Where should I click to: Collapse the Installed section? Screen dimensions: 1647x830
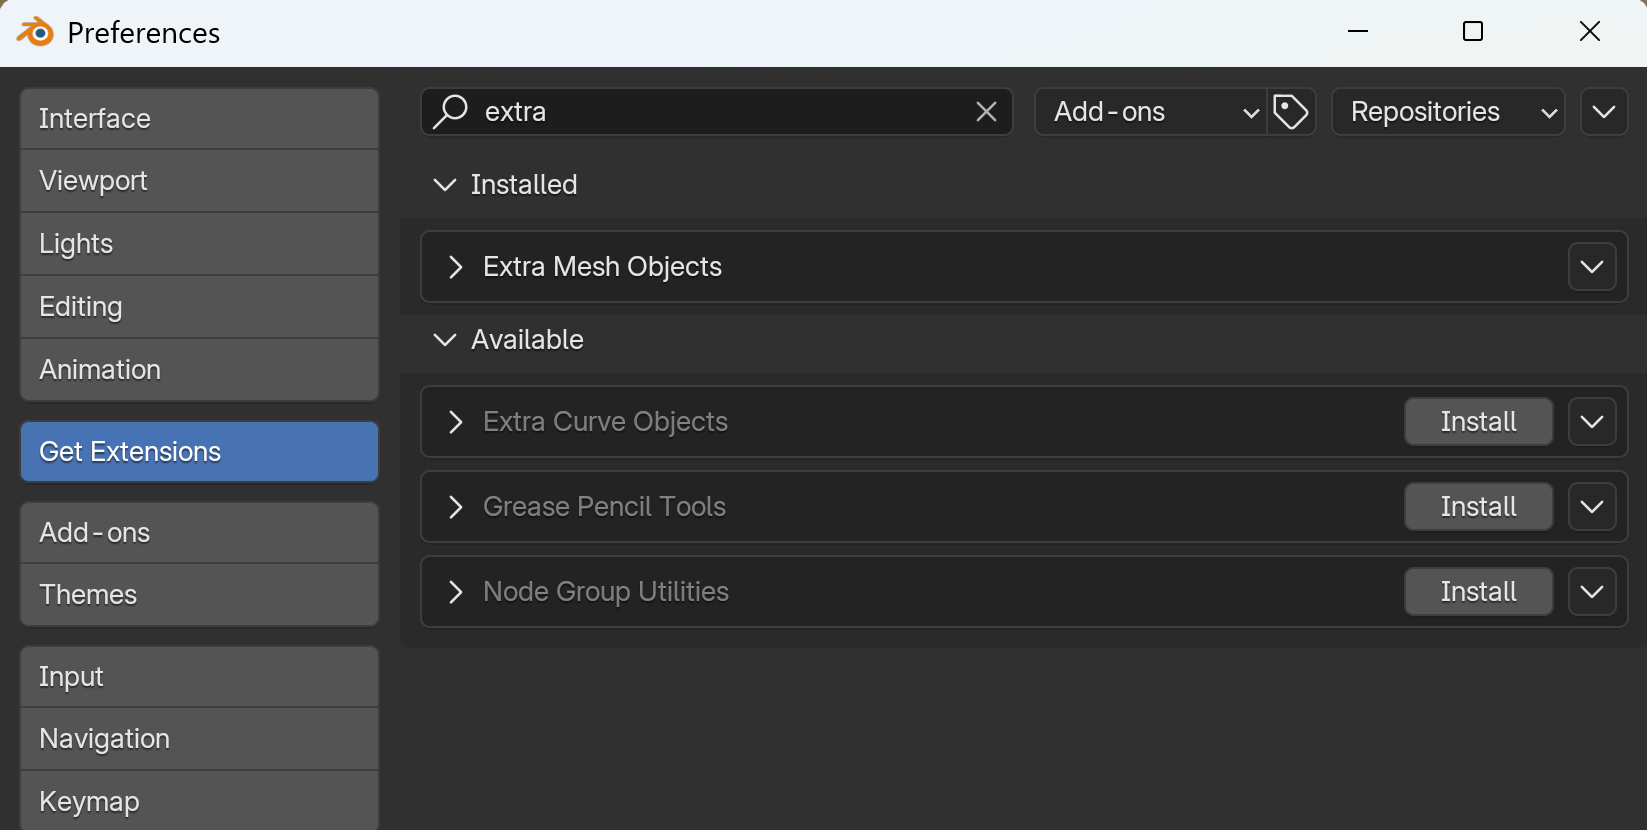pyautogui.click(x=445, y=185)
